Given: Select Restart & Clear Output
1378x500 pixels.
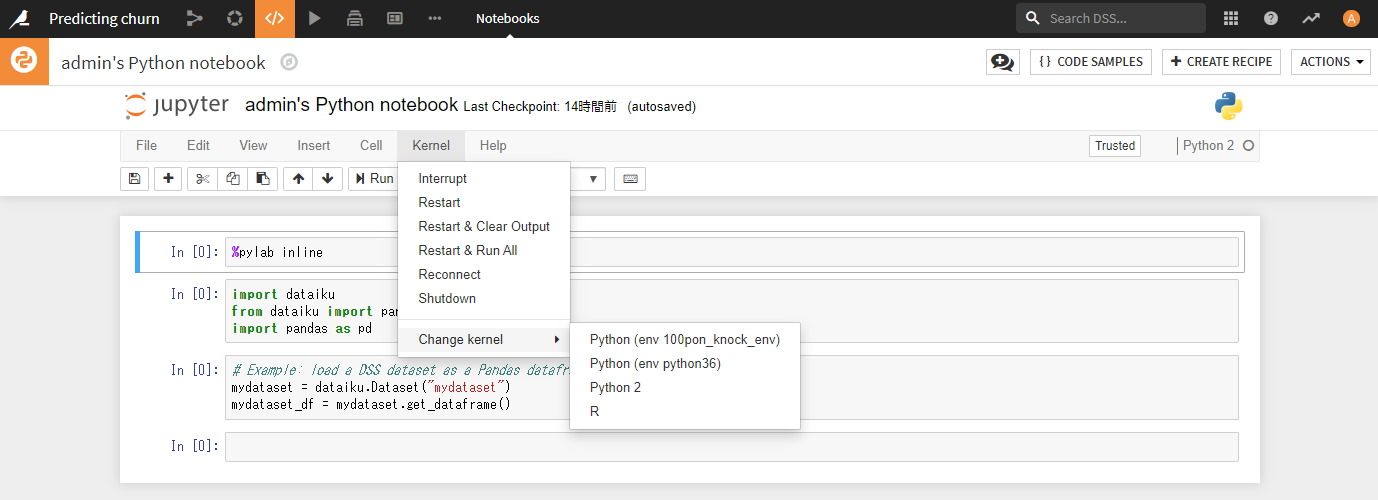Looking at the screenshot, I should pos(484,226).
